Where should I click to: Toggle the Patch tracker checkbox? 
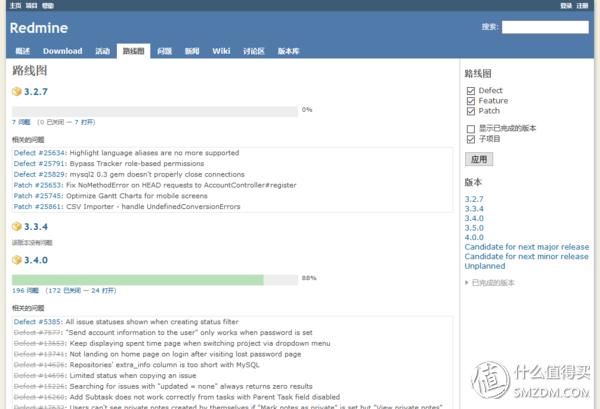pyautogui.click(x=471, y=111)
